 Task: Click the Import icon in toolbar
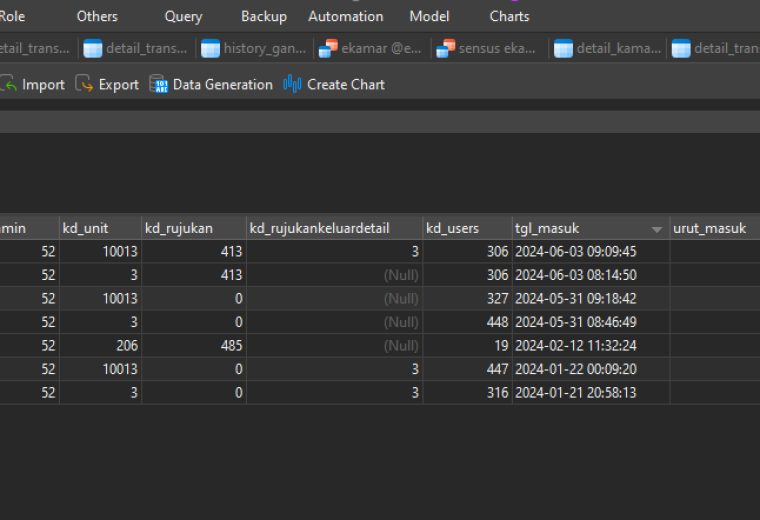(x=9, y=84)
